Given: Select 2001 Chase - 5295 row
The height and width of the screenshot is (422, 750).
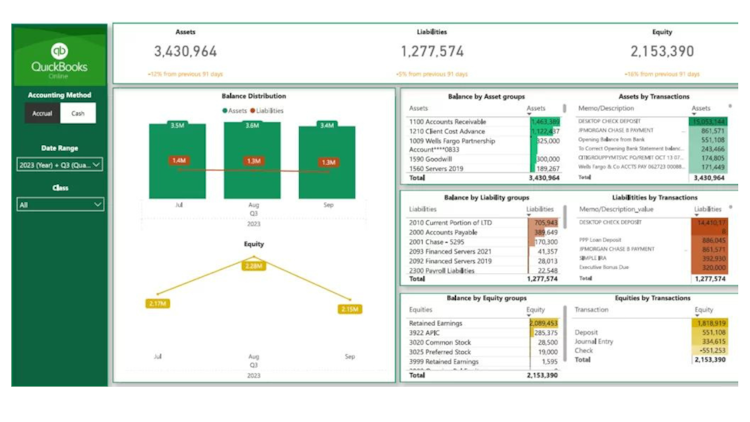Looking at the screenshot, I should point(483,242).
